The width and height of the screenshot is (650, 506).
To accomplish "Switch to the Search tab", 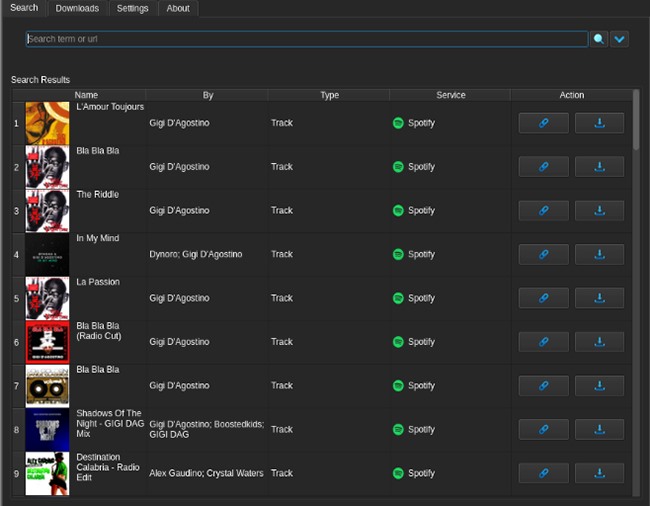I will pos(24,8).
